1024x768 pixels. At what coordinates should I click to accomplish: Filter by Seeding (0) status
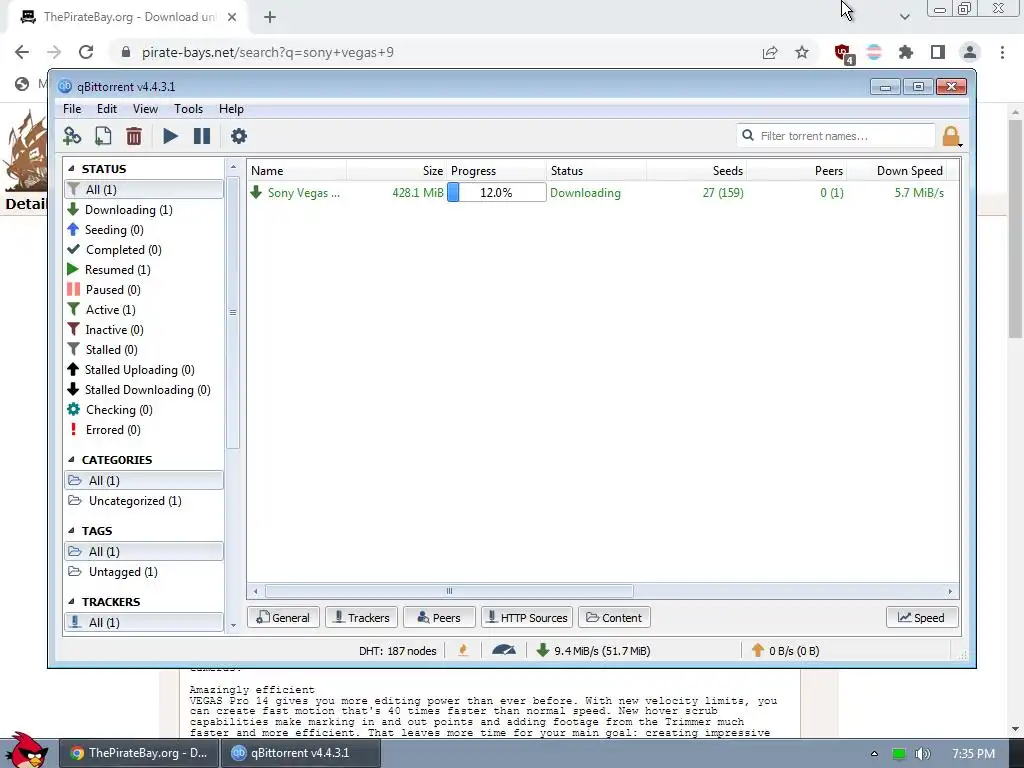[x=114, y=230]
